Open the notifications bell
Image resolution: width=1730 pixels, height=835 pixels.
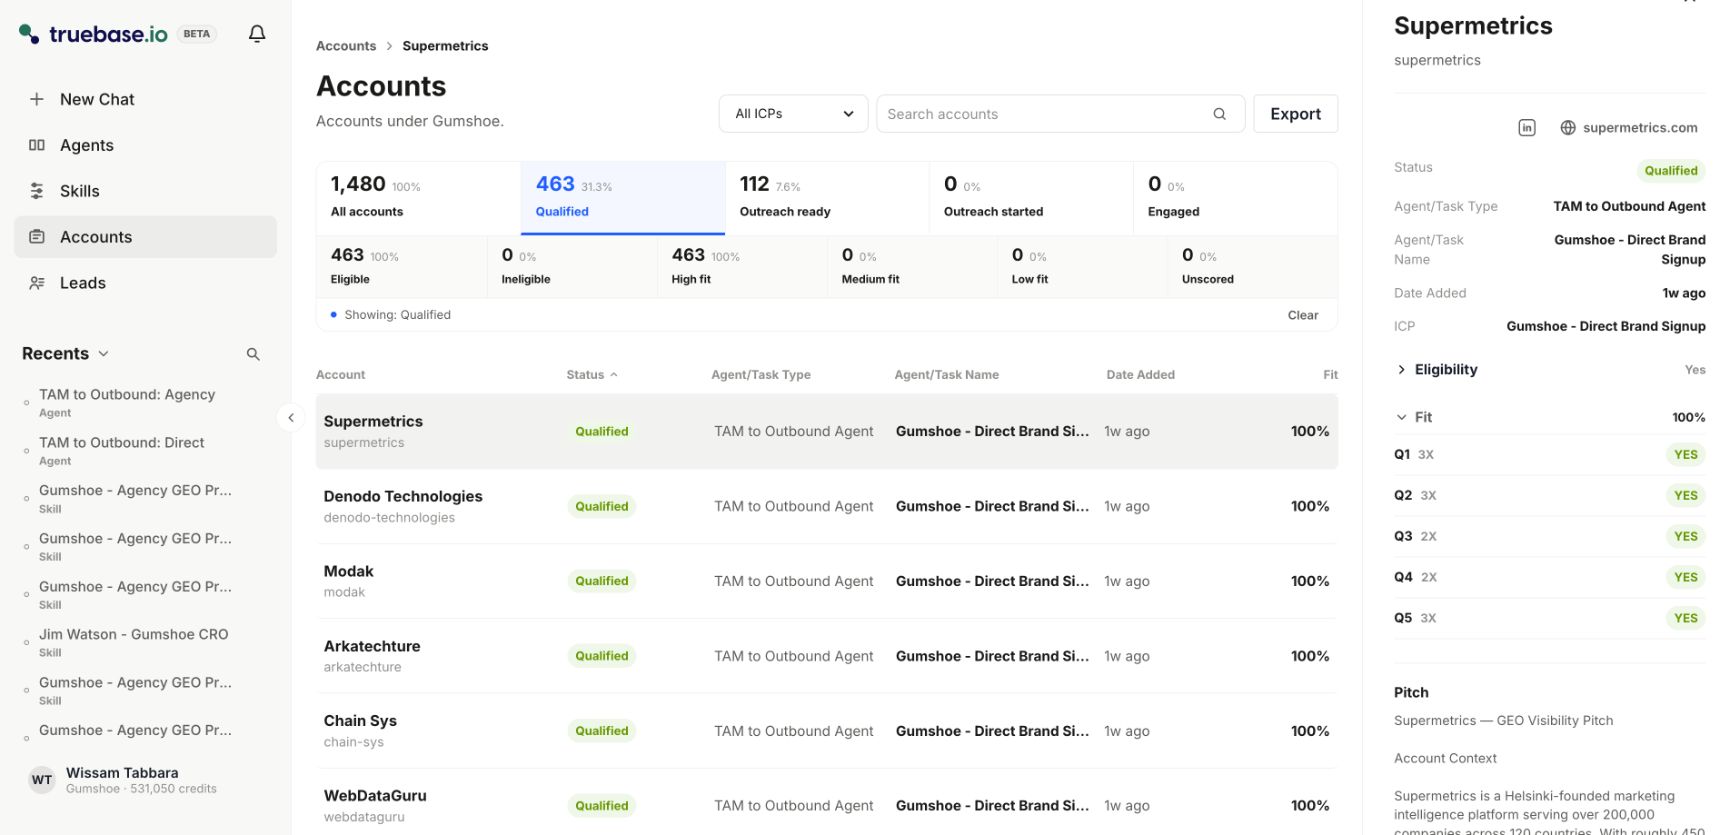(257, 34)
